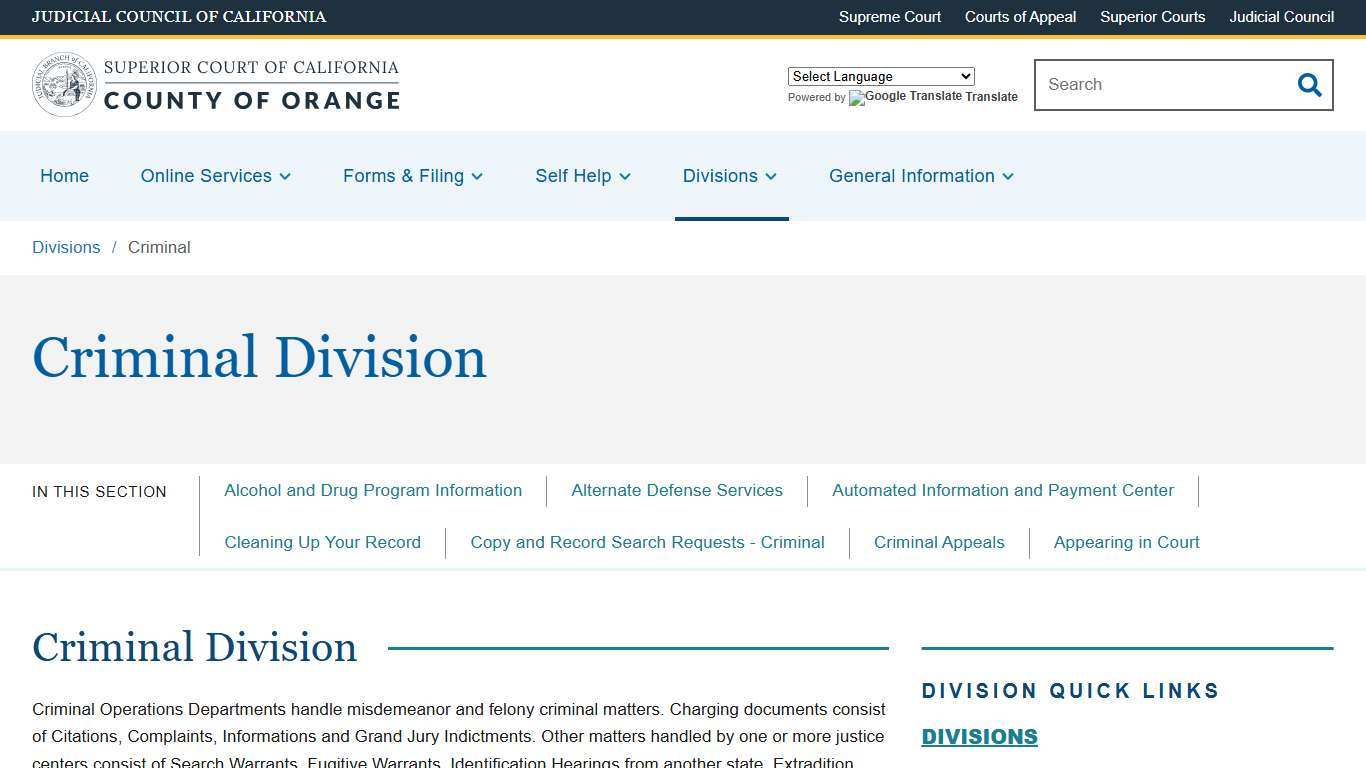Visit the Courts of Appeal page

click(x=1020, y=17)
